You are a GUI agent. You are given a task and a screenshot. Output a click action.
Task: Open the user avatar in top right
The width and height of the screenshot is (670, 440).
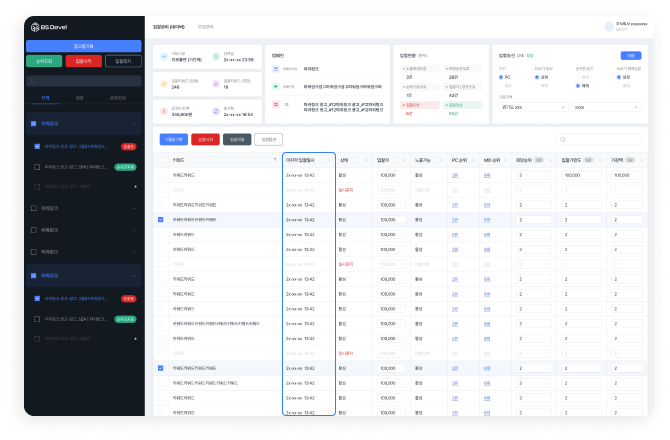609,27
